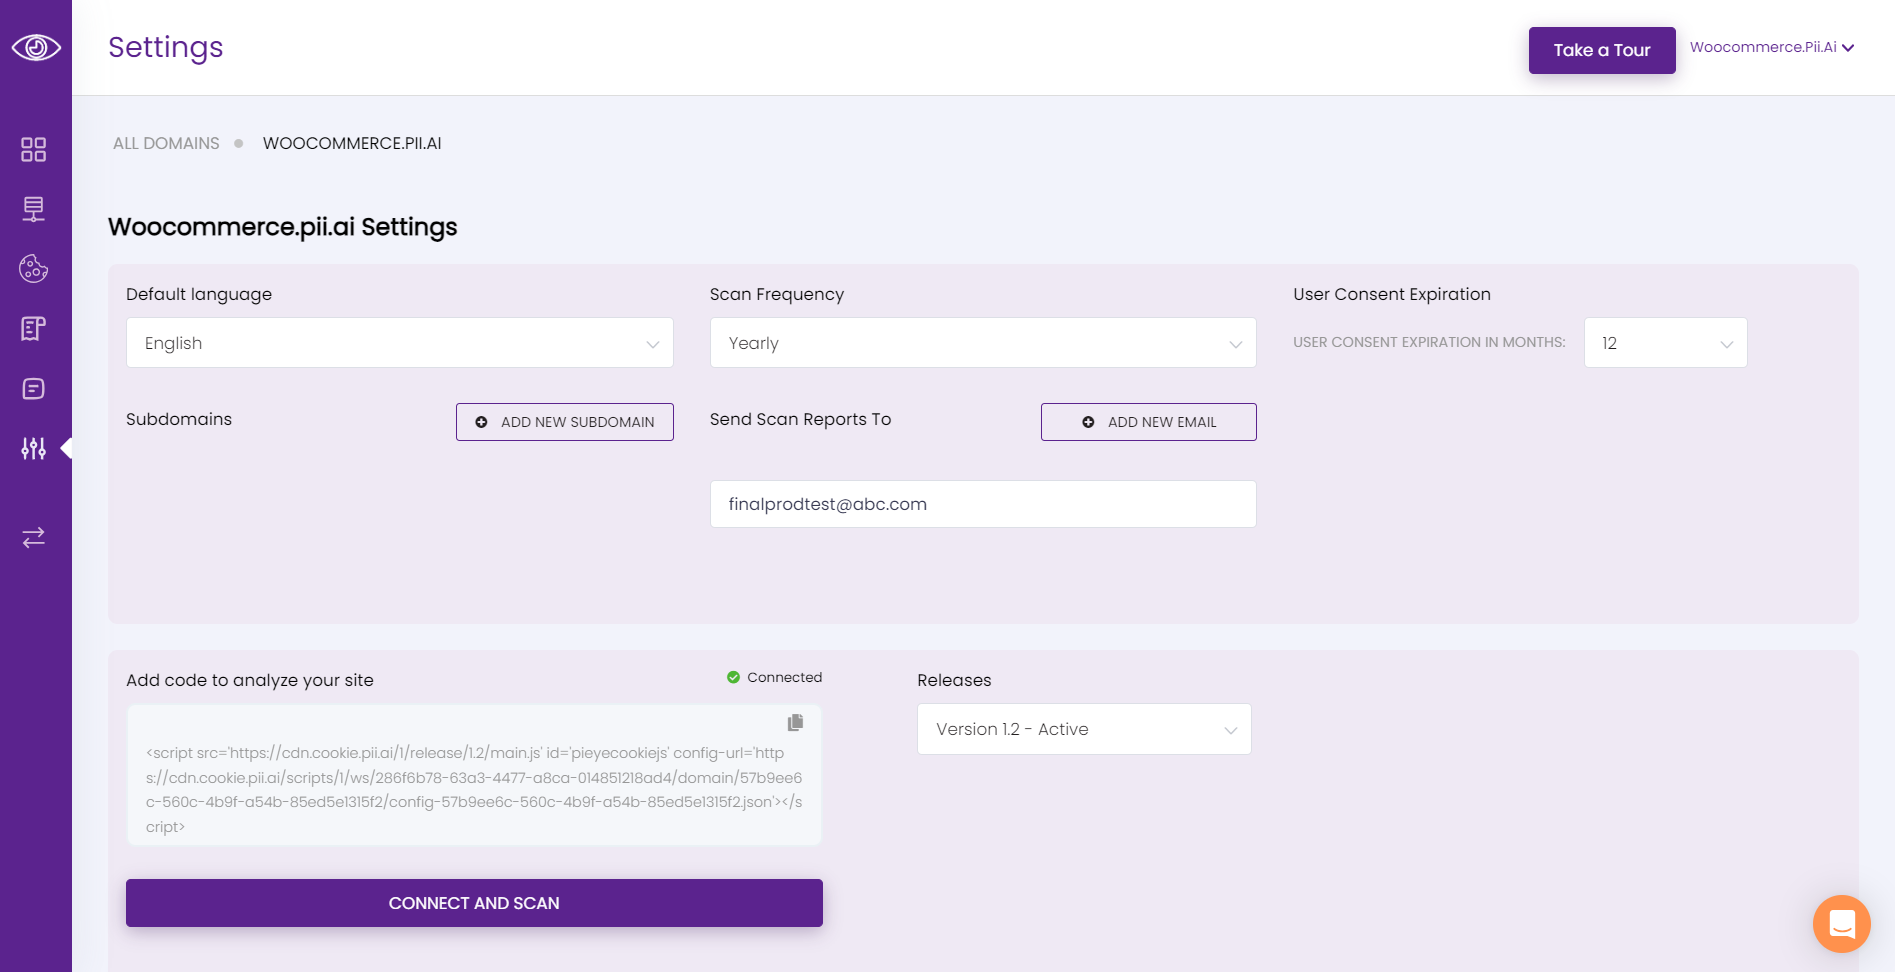
Task: Open the consent expiration months dropdown
Action: pyautogui.click(x=1666, y=343)
